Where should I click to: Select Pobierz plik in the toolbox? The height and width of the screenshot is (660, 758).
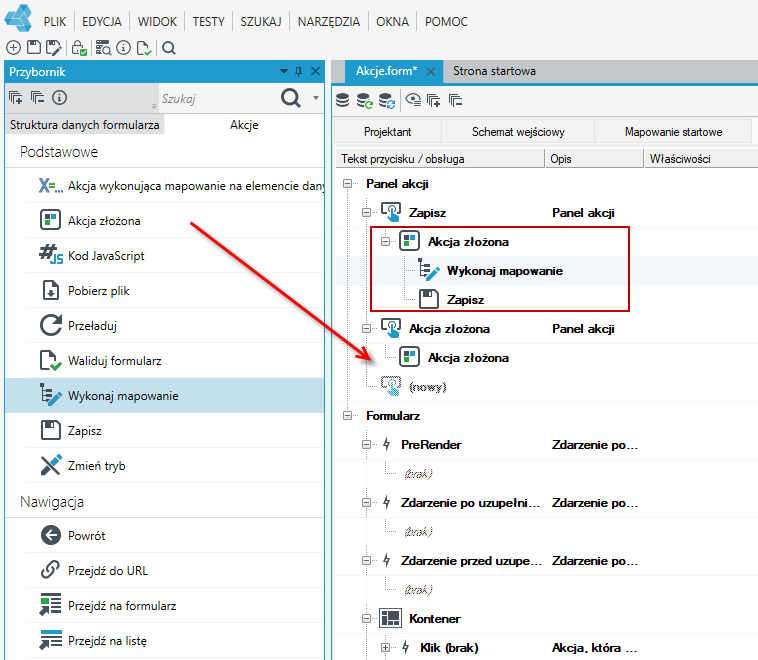tap(175, 291)
